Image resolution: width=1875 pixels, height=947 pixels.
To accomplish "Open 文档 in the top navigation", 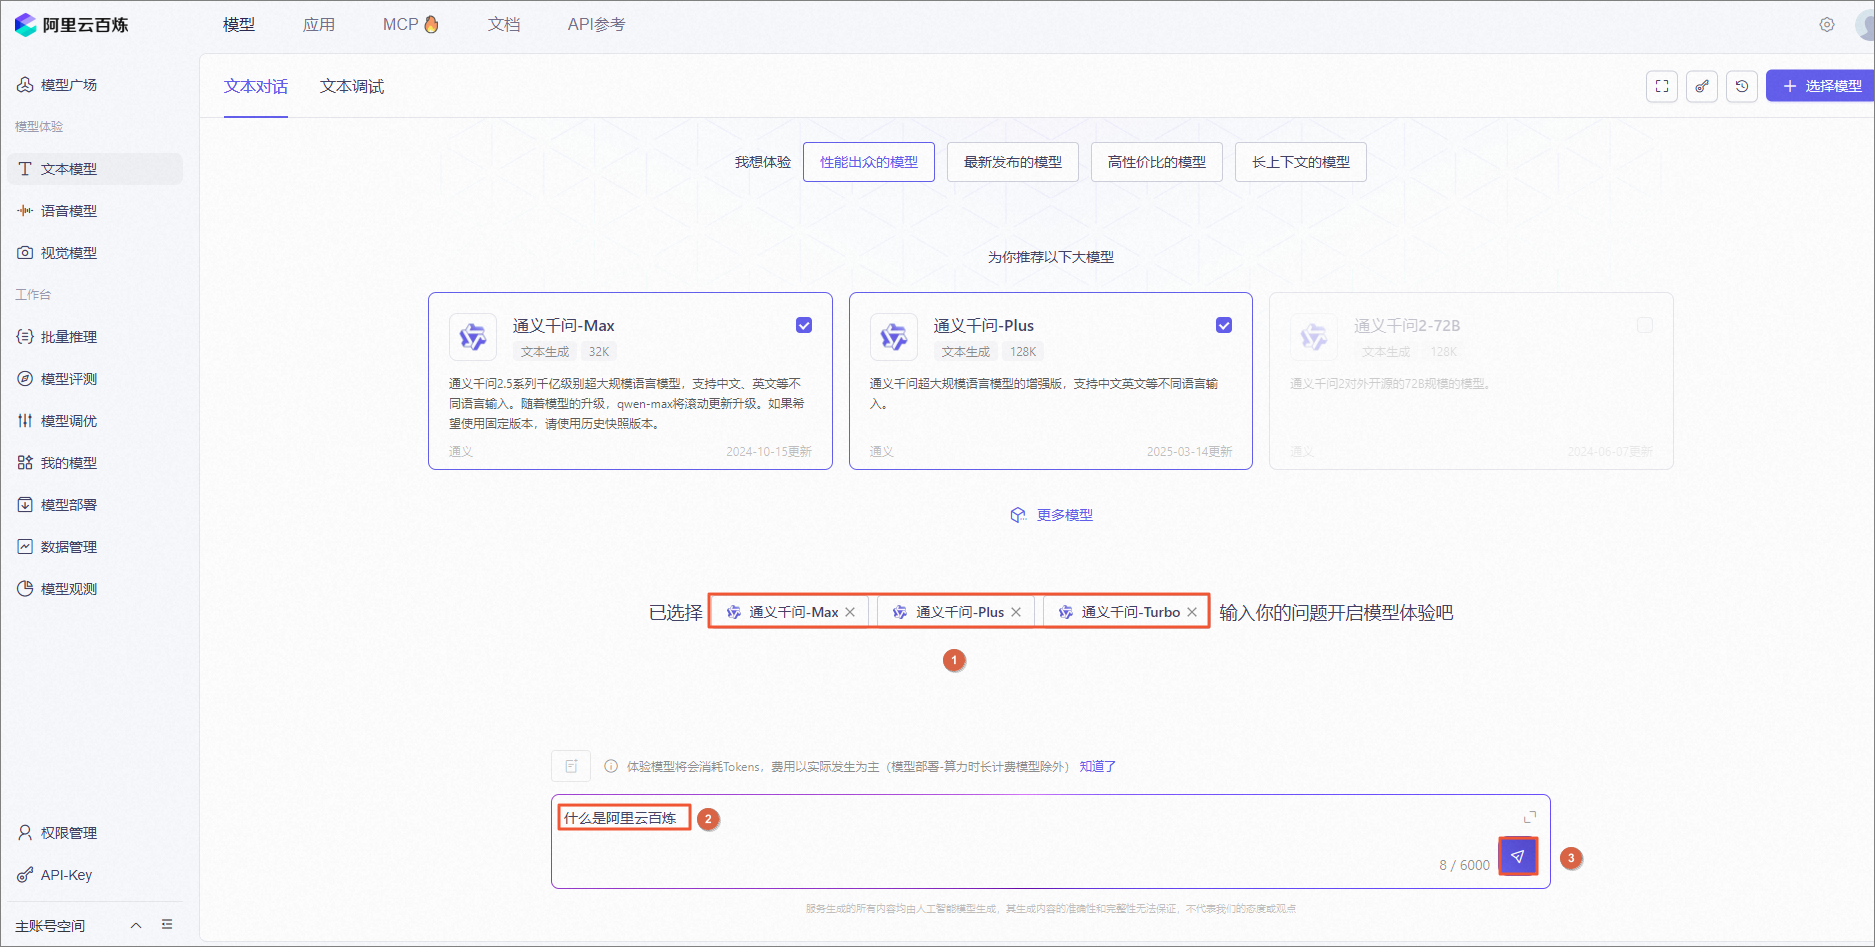I will (504, 25).
